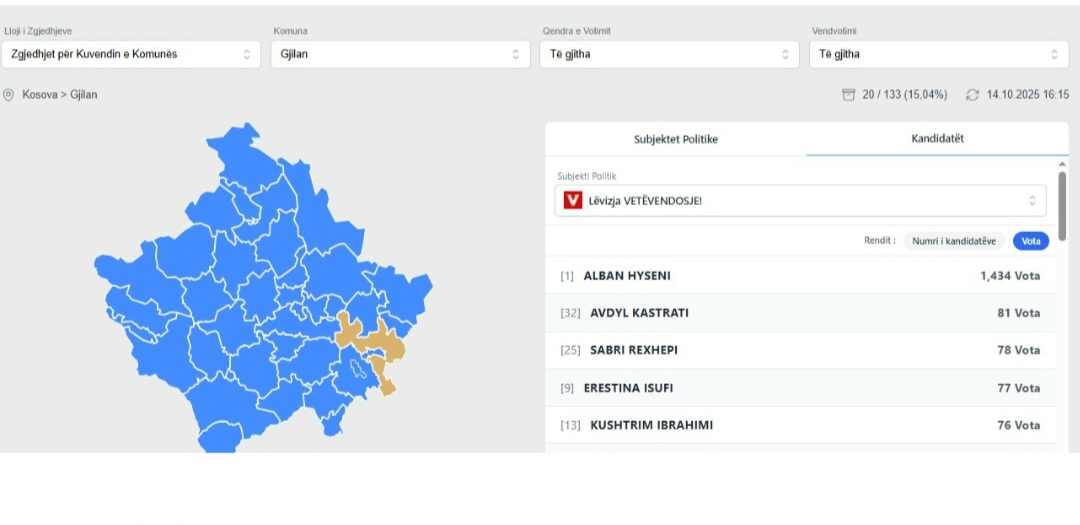
Task: Click the ballot box icon near 20 / 133
Action: tap(849, 95)
